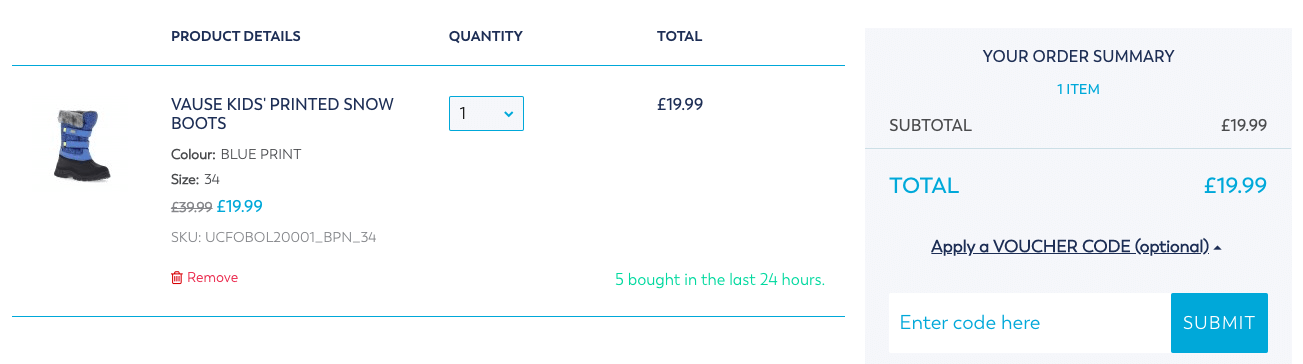The width and height of the screenshot is (1303, 364).
Task: Click the order TOTAL £19.99 amount
Action: [1235, 186]
